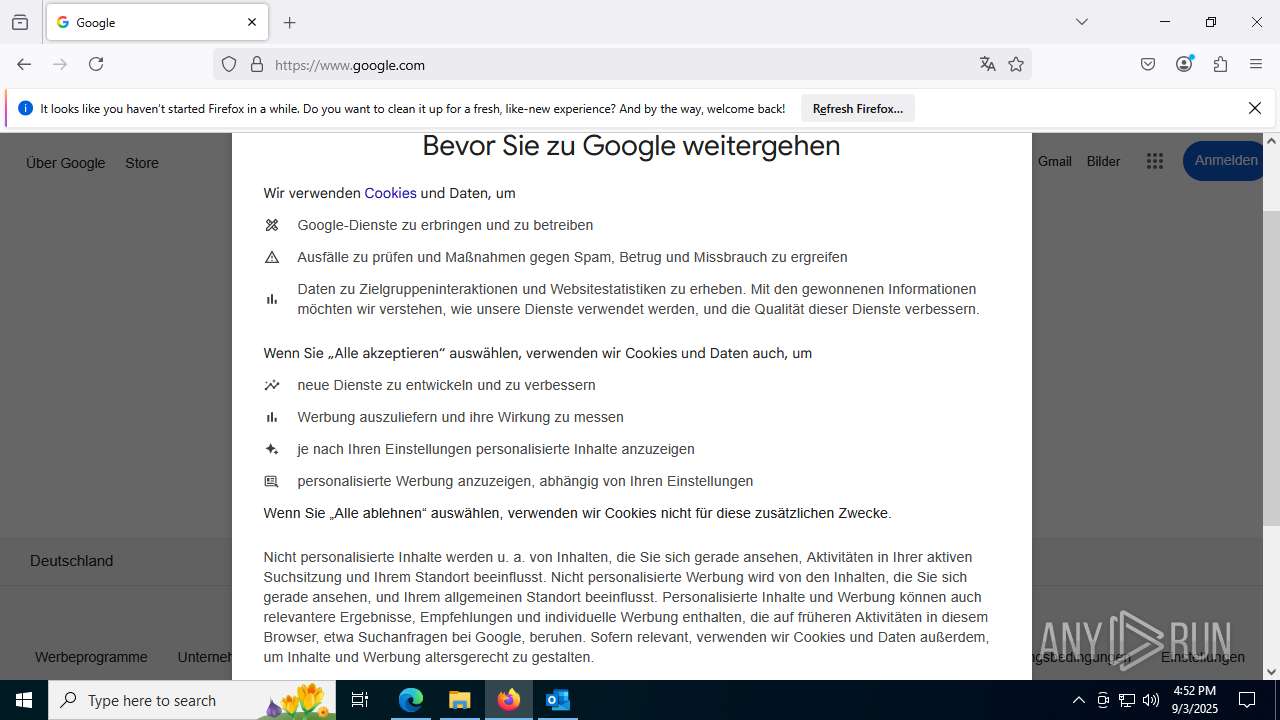Viewport: 1280px width, 720px height.
Task: Click the Deutschland footer text
Action: tap(71, 561)
